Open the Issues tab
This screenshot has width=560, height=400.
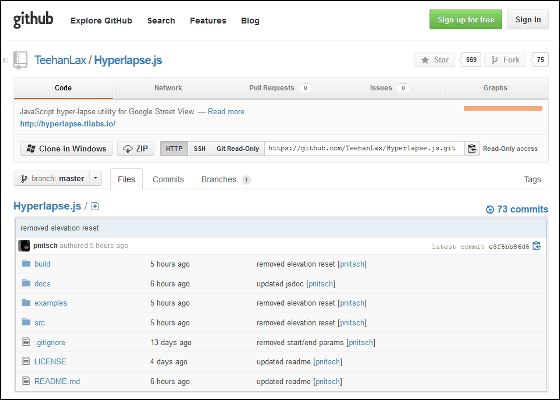click(389, 88)
